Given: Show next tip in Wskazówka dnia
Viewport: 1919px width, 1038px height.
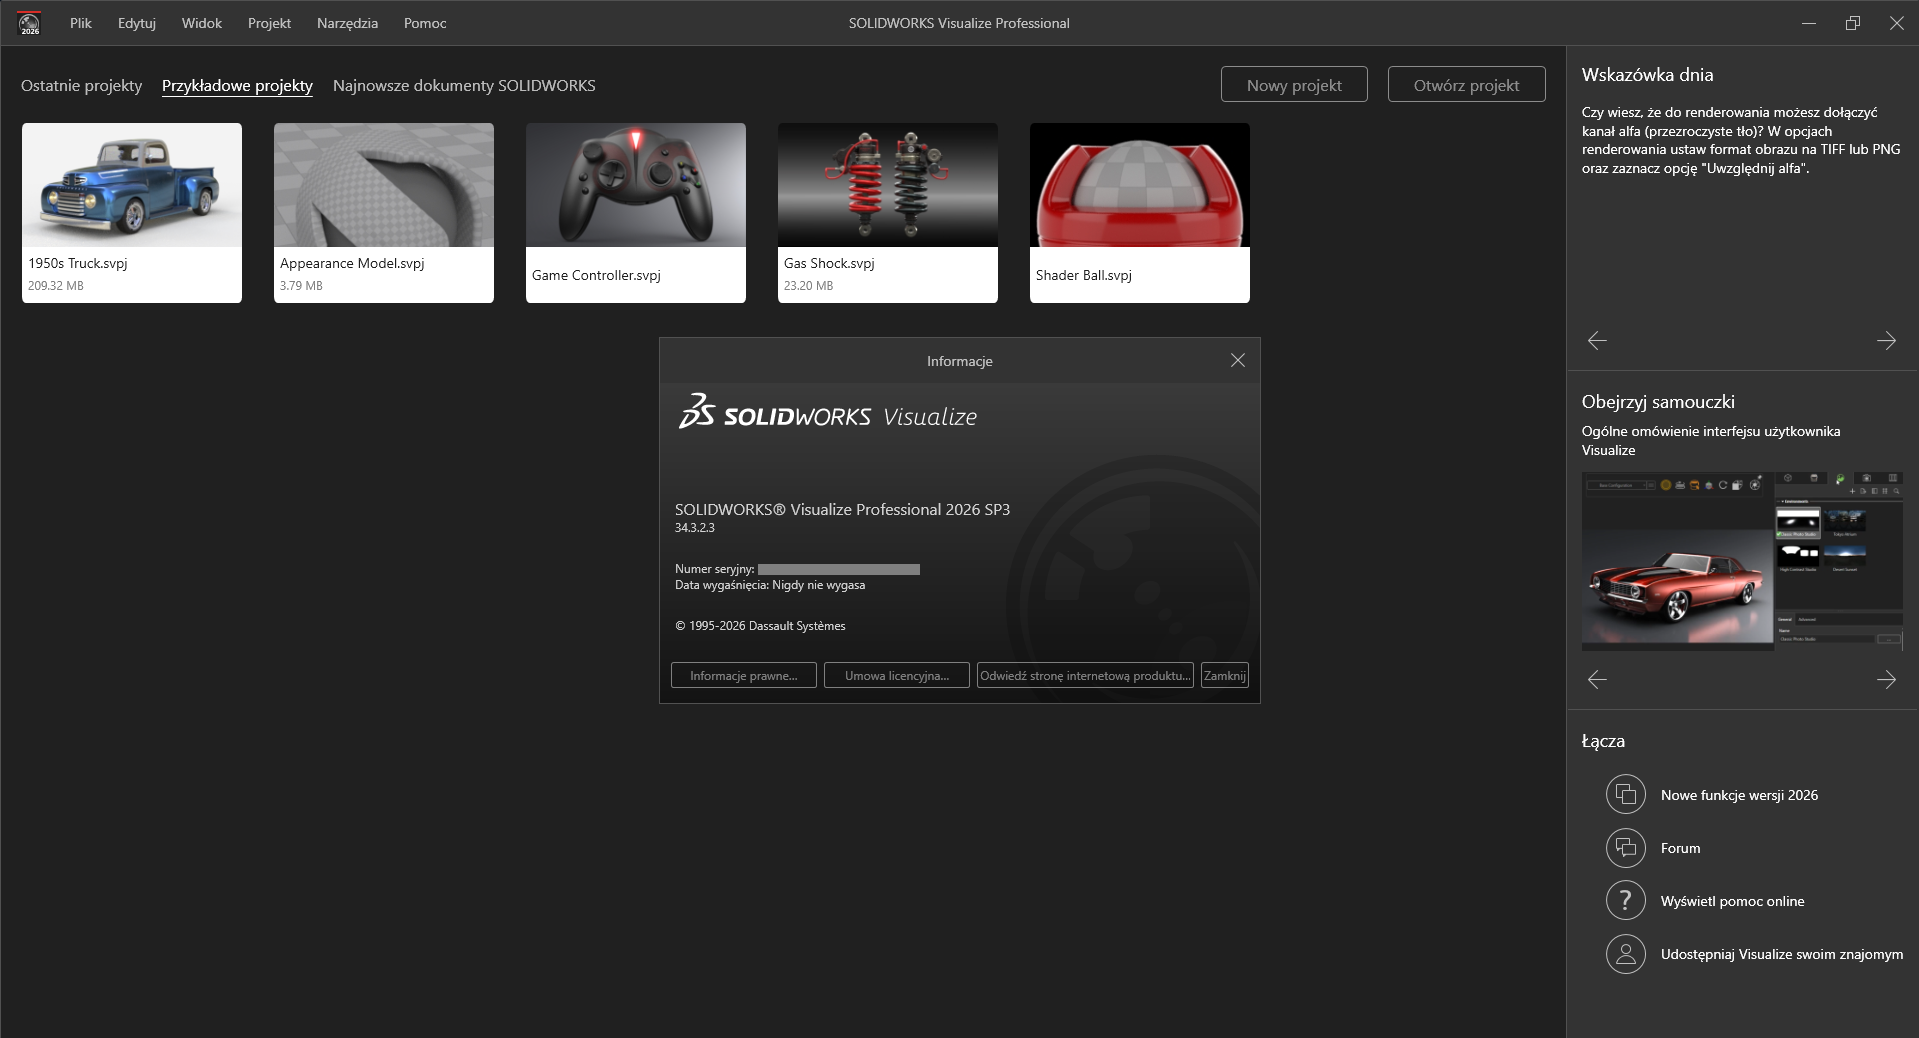Looking at the screenshot, I should pyautogui.click(x=1886, y=341).
